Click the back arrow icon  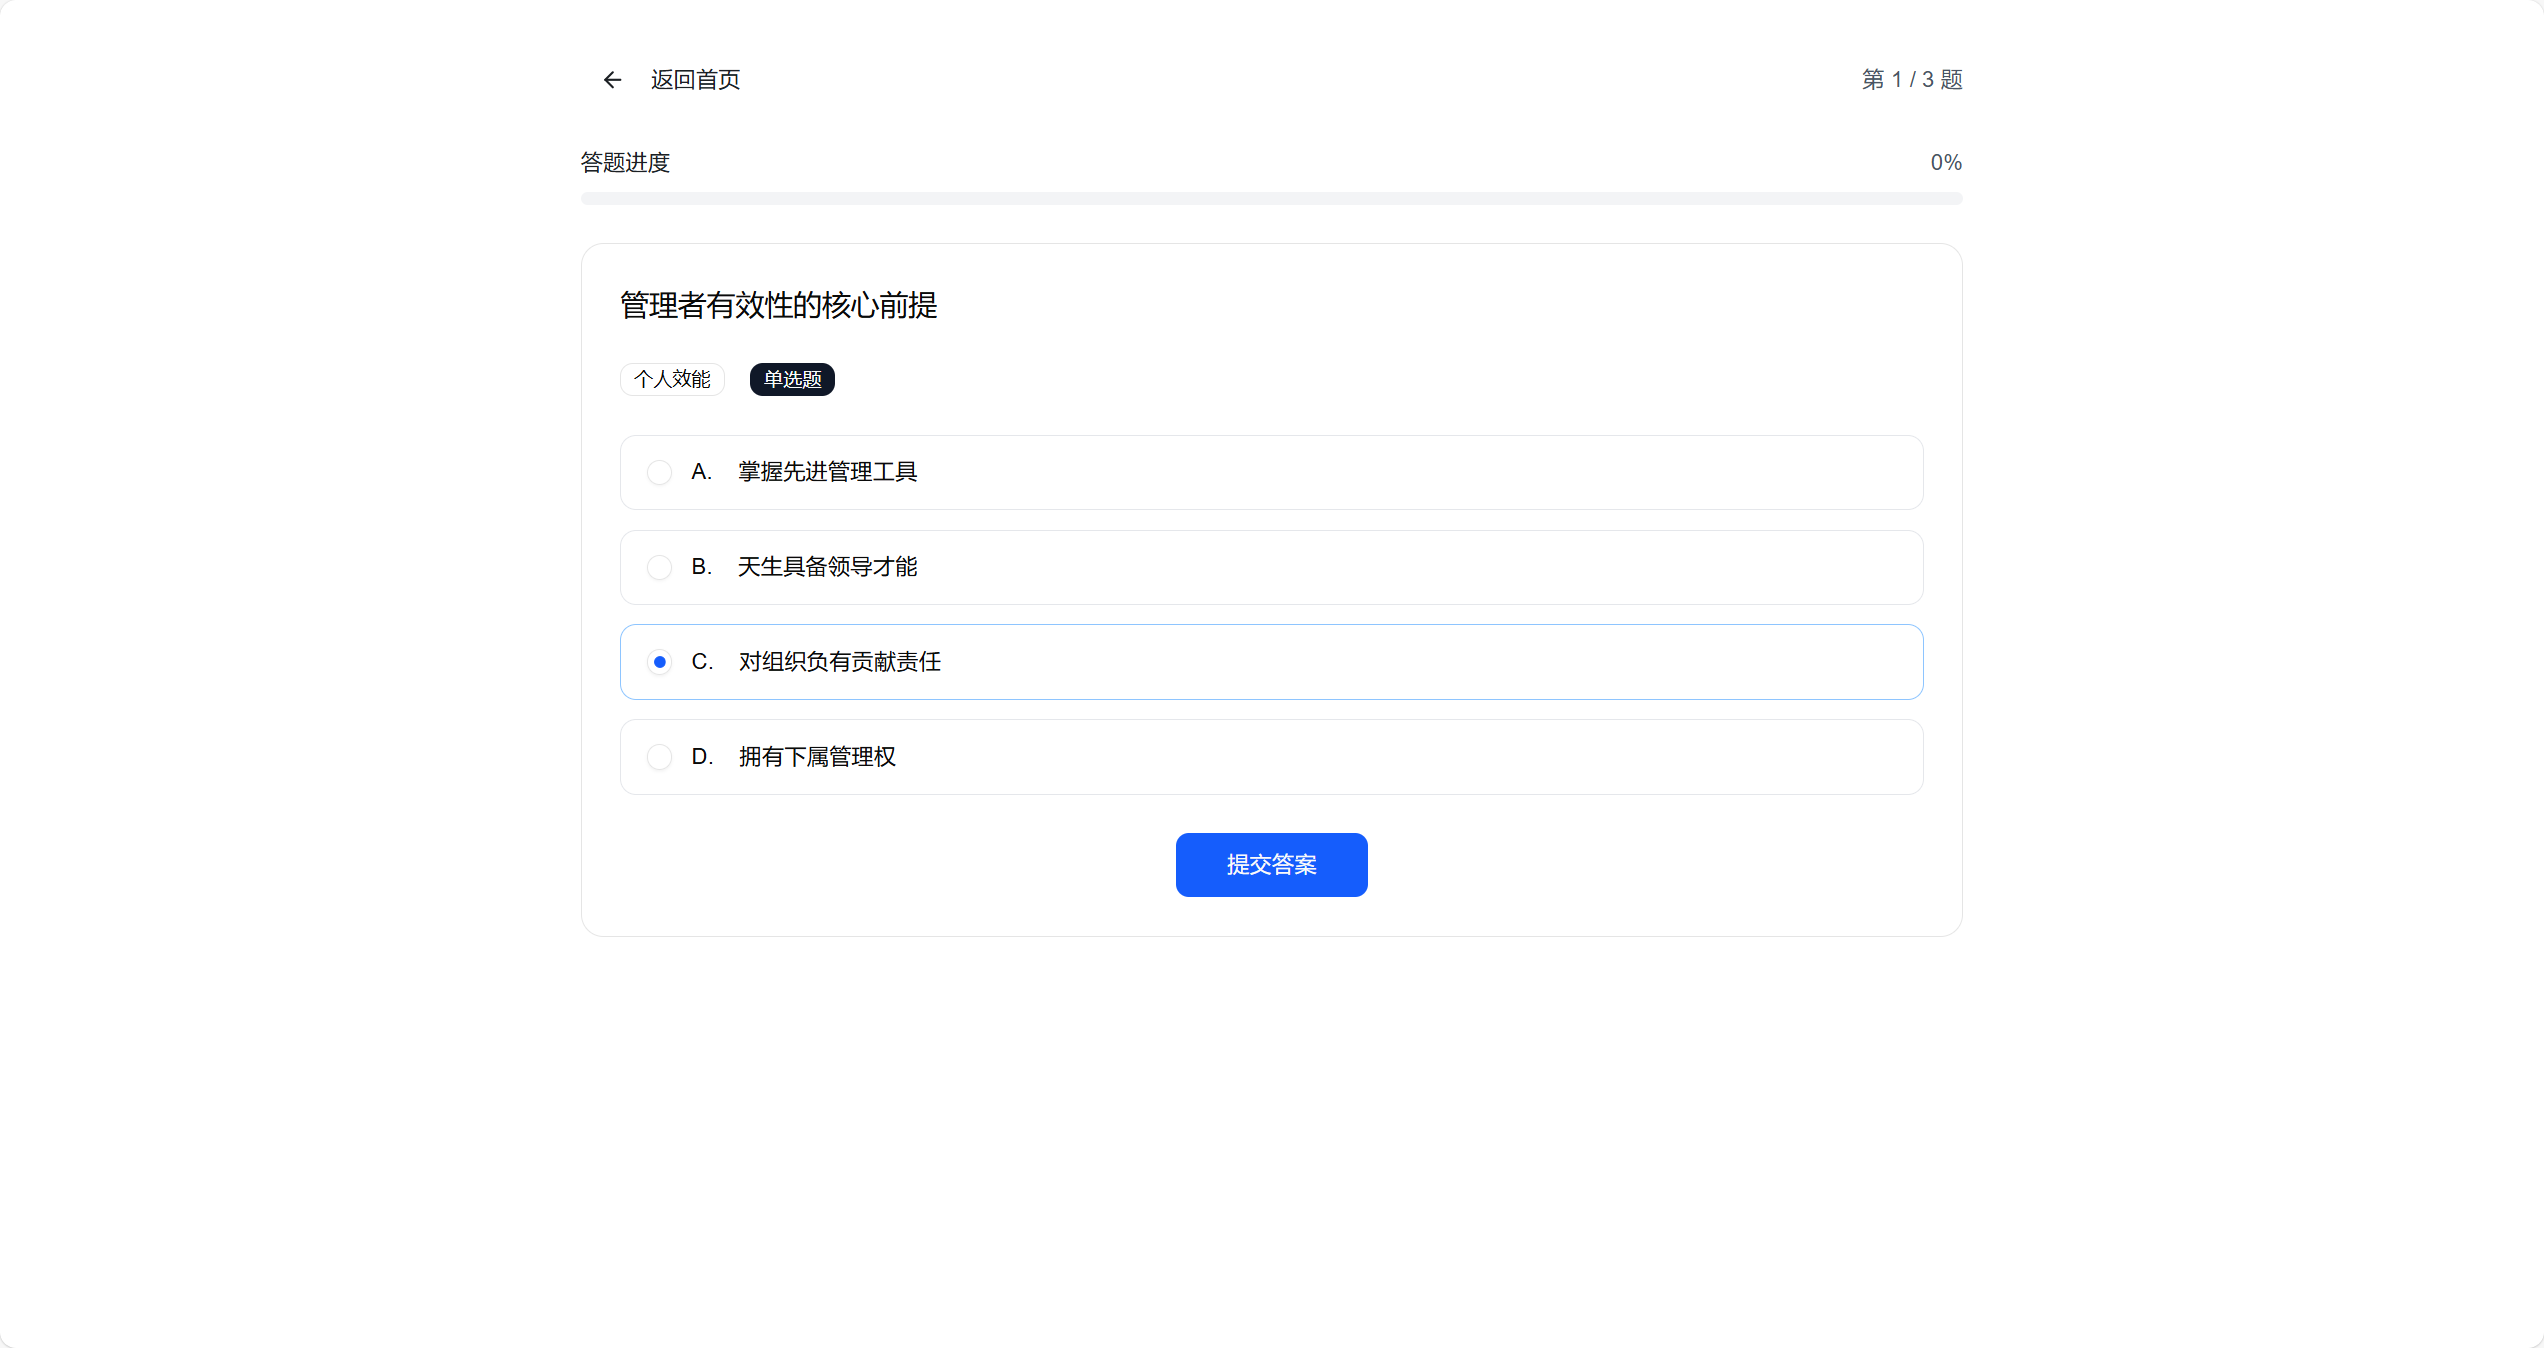(x=612, y=80)
